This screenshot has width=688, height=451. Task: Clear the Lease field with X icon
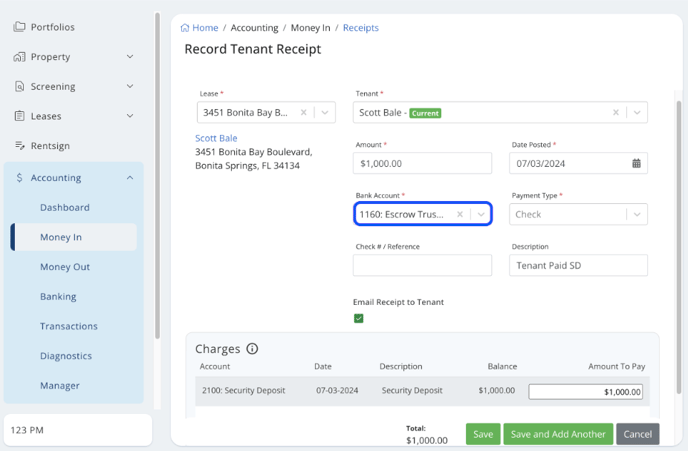point(304,113)
